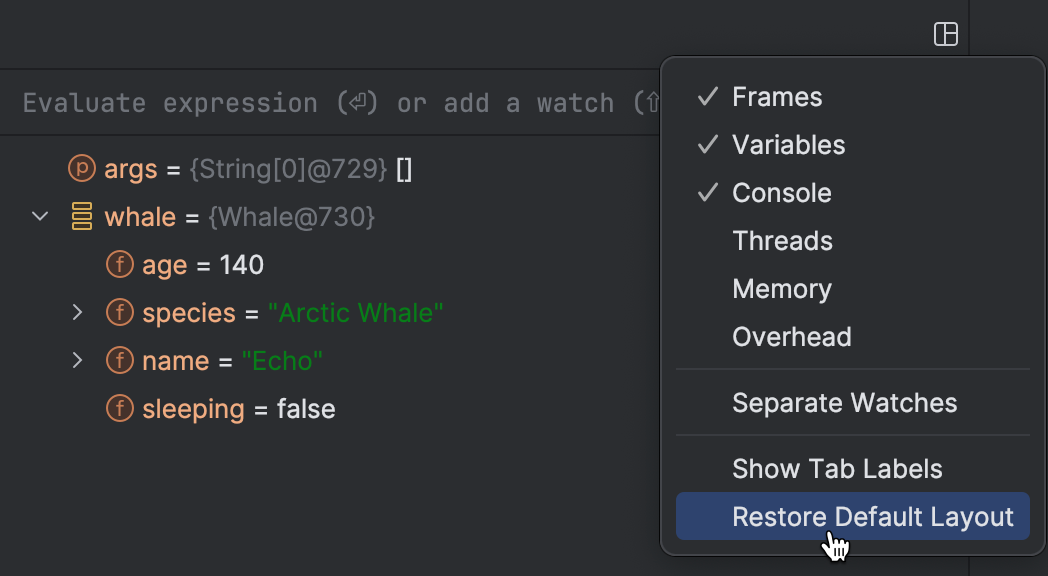Click the field icon beside name
1048x576 pixels.
[x=119, y=360]
